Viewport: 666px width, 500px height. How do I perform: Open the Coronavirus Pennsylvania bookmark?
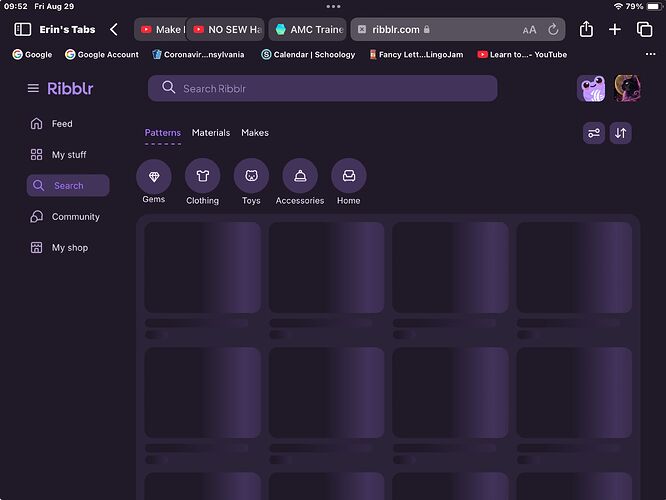coord(198,54)
